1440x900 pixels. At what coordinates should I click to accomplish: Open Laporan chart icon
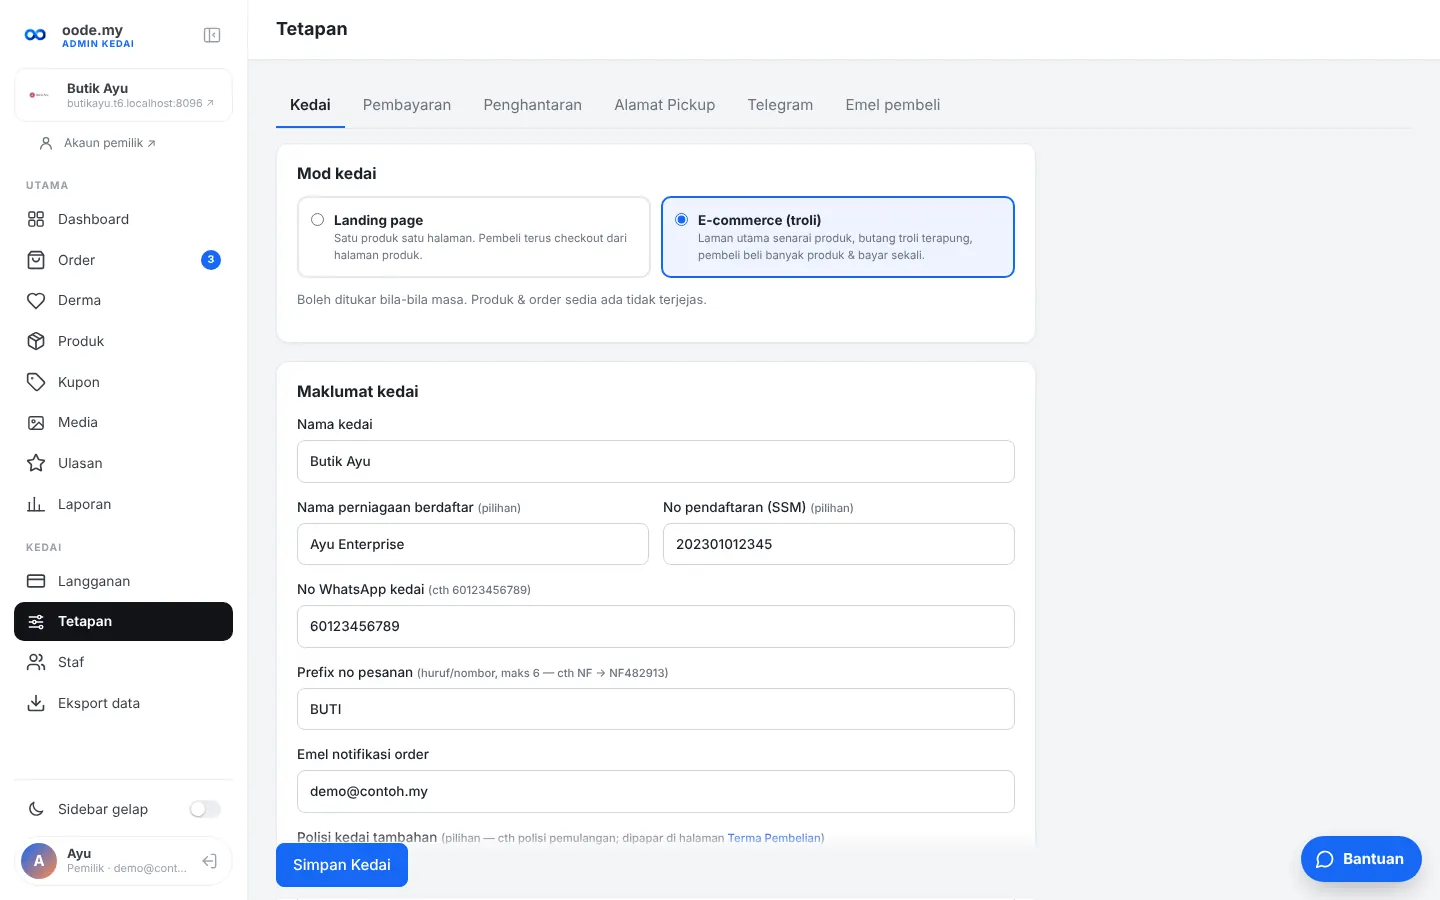36,504
